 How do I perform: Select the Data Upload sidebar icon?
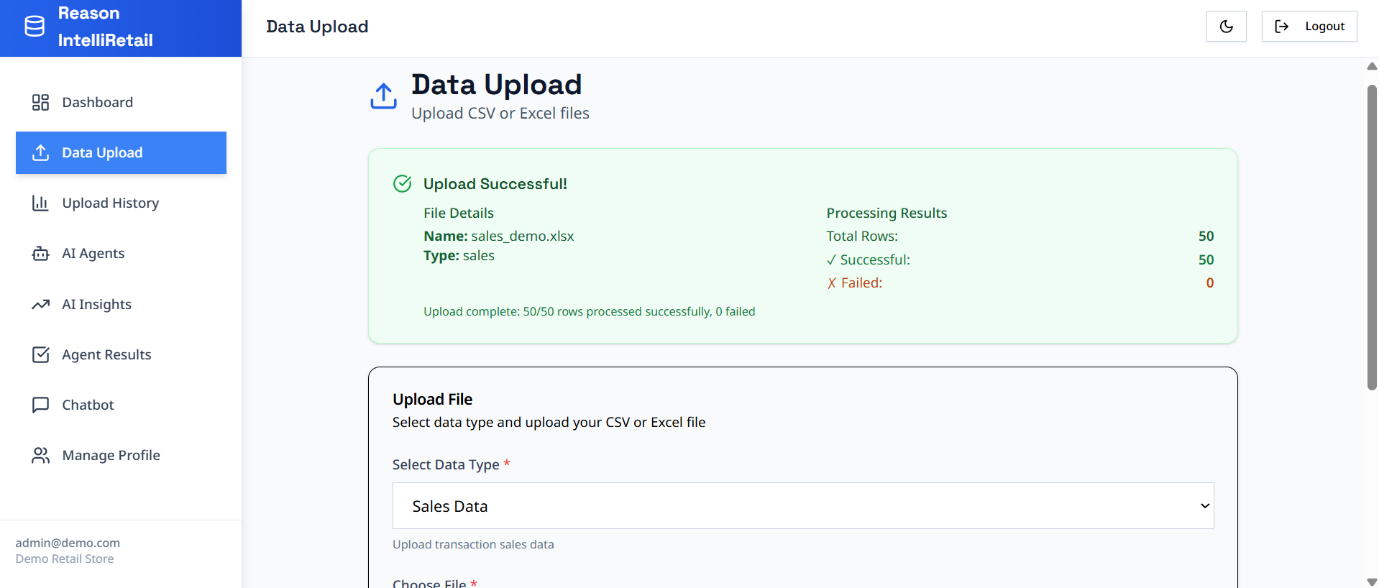pos(40,152)
